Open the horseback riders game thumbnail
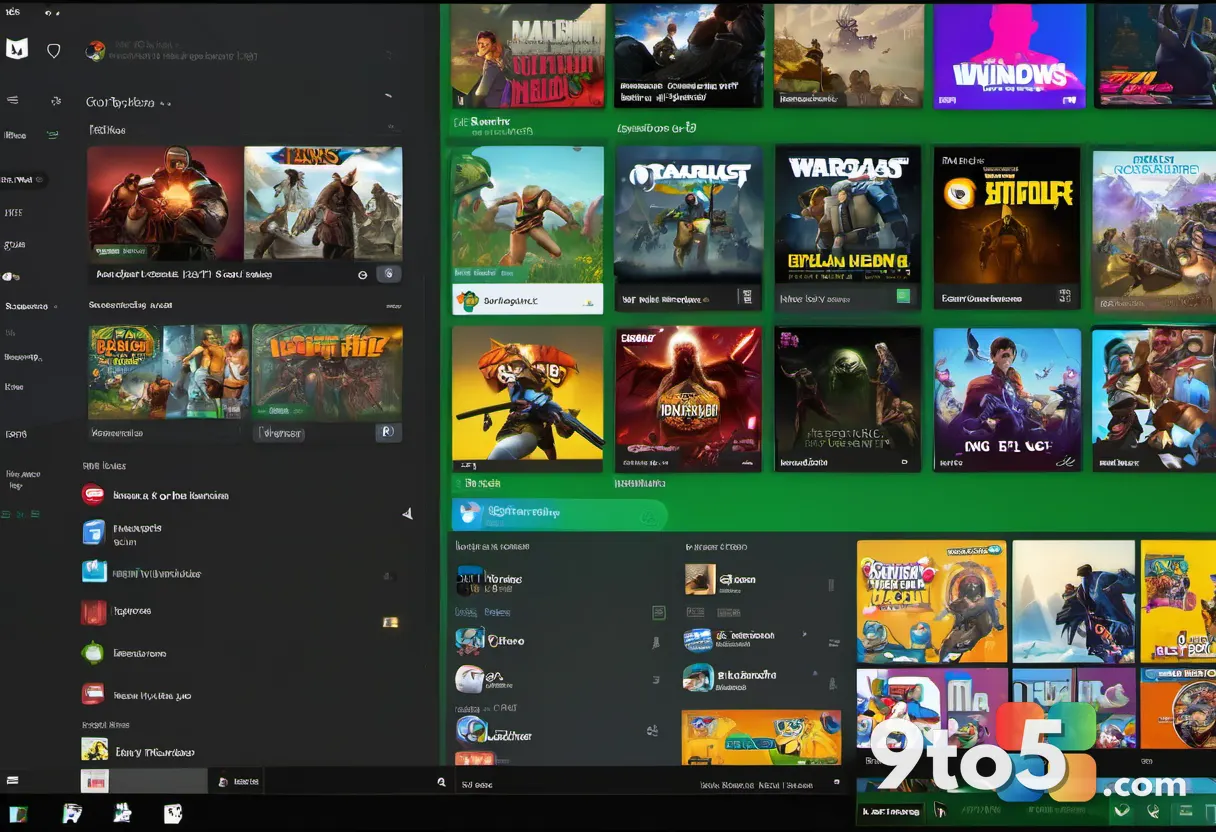 click(323, 204)
